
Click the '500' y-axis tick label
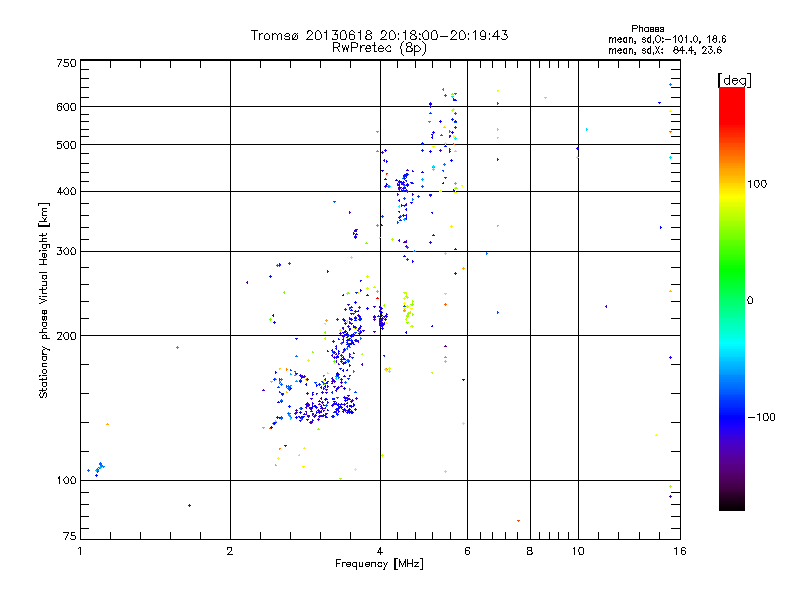tap(66, 145)
